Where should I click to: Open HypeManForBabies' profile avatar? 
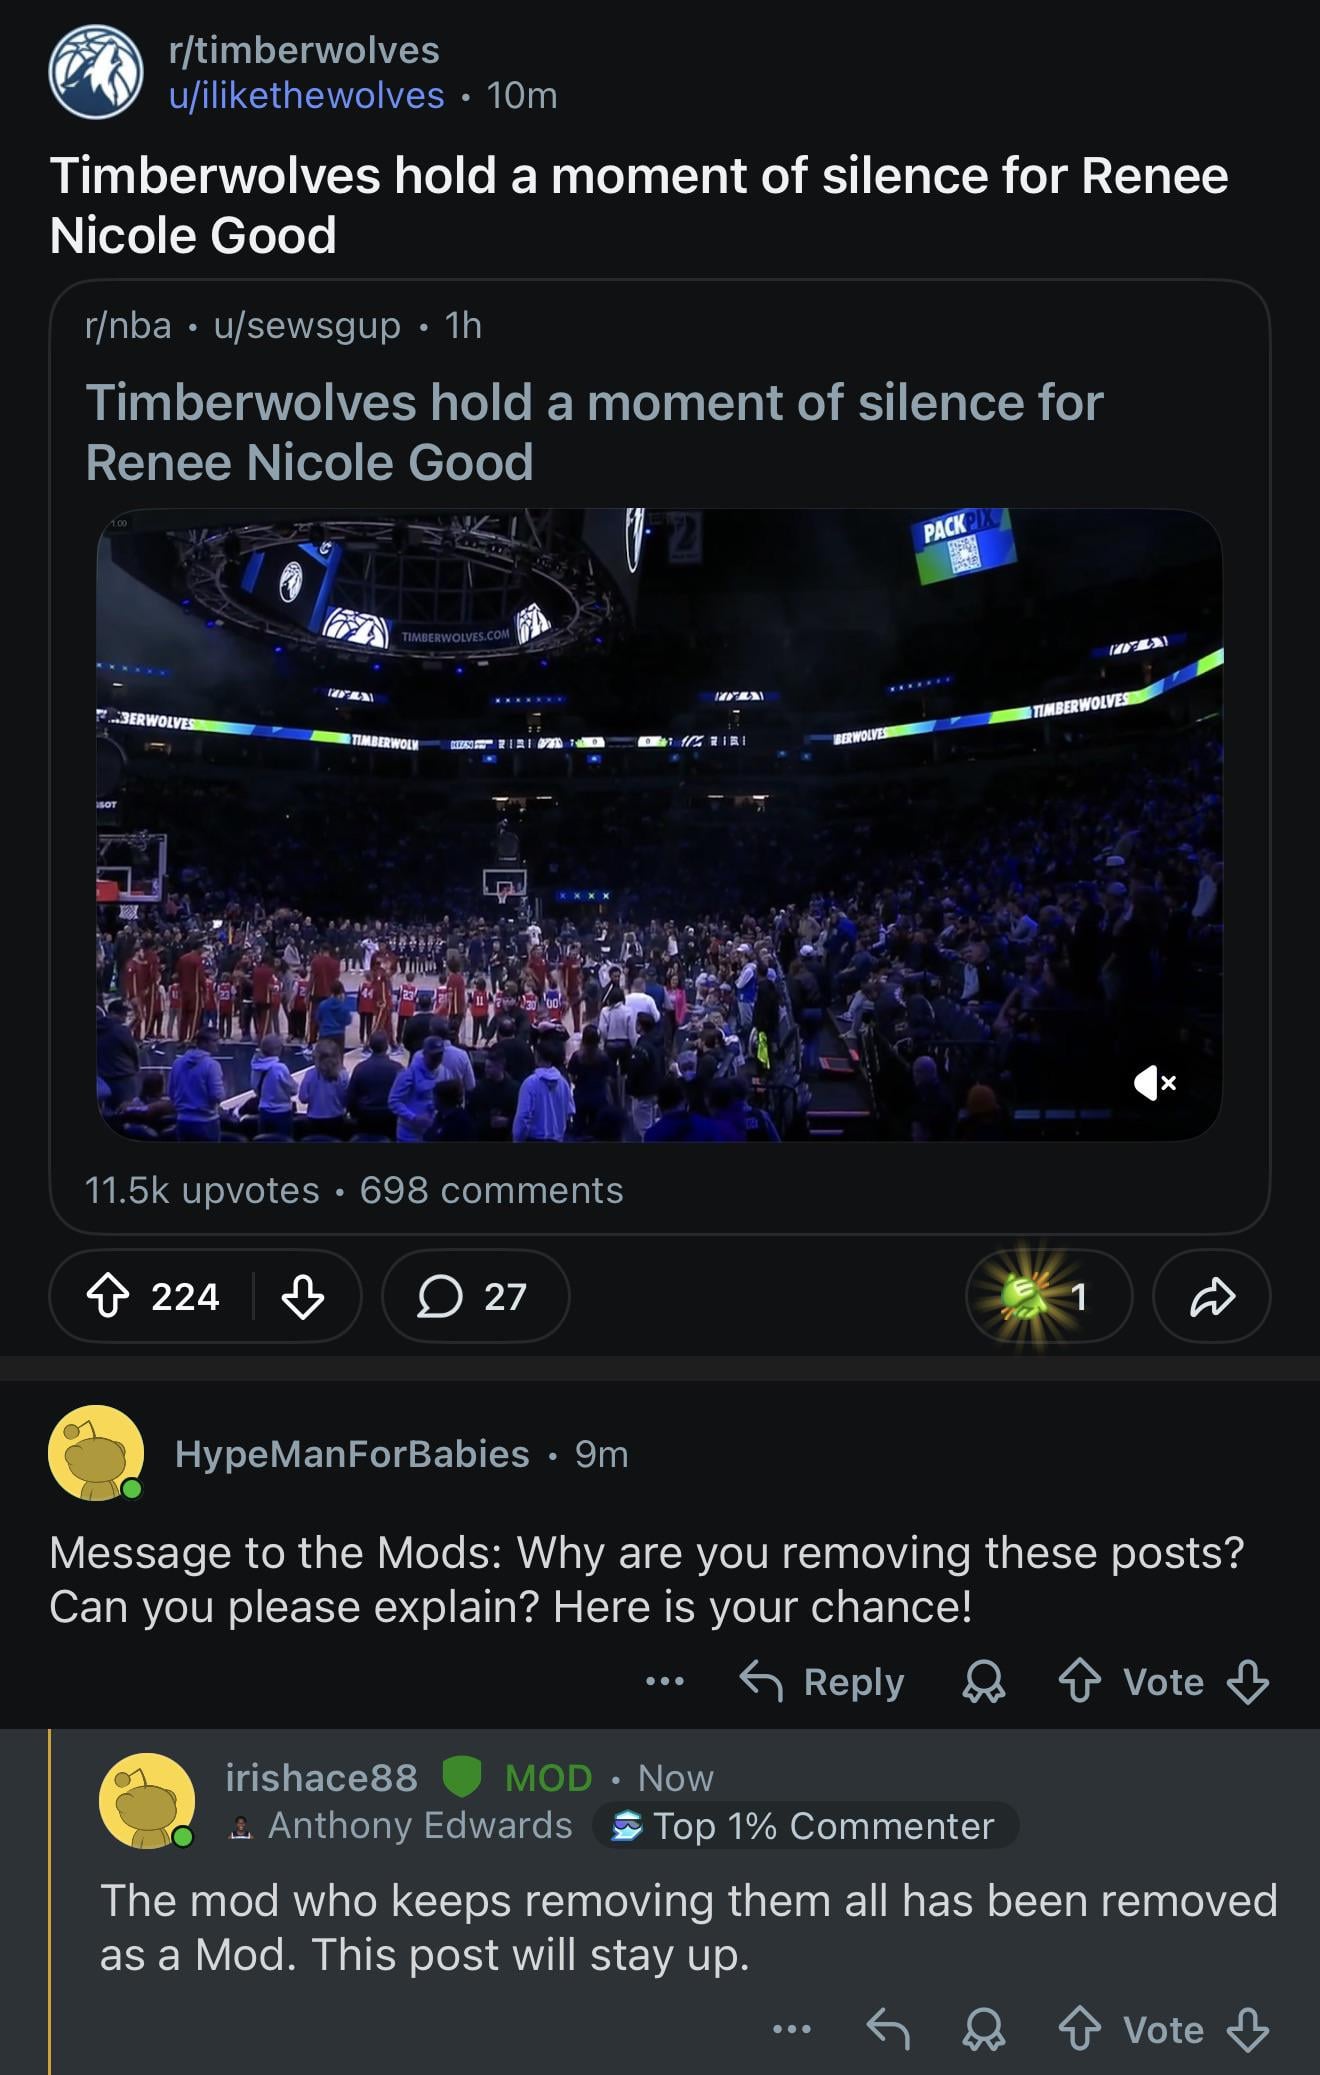tap(96, 1454)
